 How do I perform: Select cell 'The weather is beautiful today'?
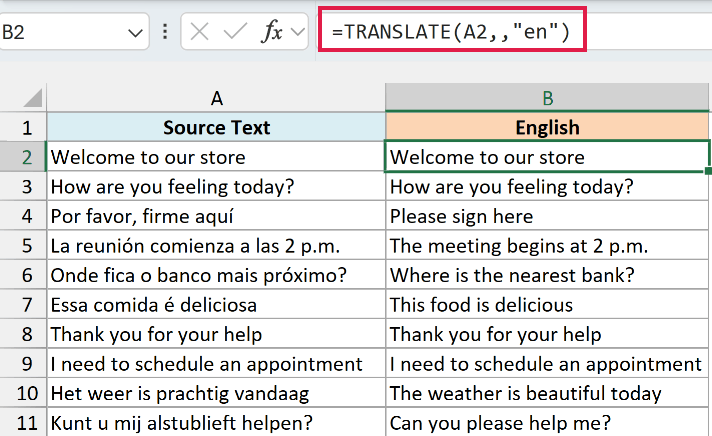(547, 393)
